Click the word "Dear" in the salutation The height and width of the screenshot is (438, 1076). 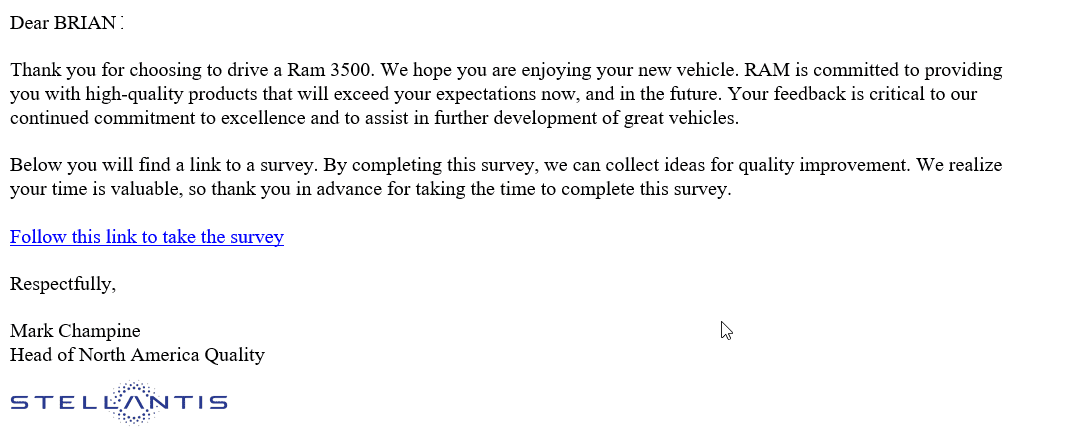pyautogui.click(x=30, y=23)
